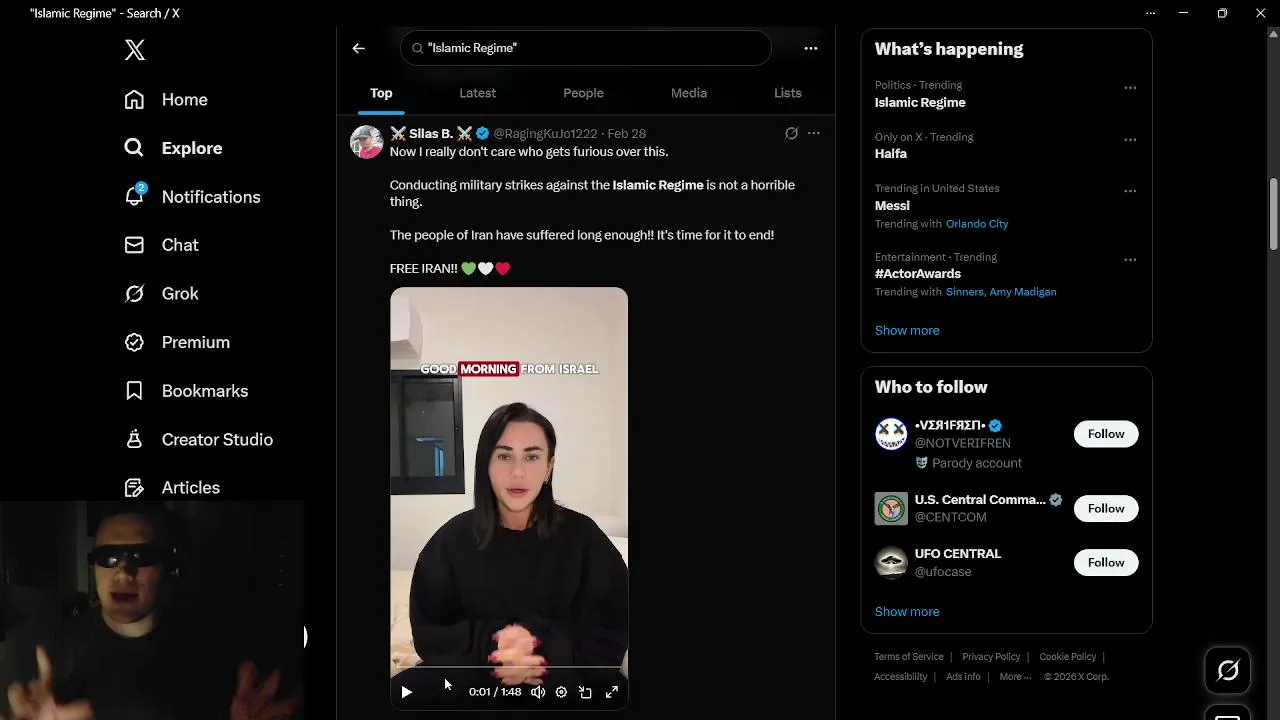Switch to the Latest tab
Image resolution: width=1280 pixels, height=720 pixels.
(477, 93)
